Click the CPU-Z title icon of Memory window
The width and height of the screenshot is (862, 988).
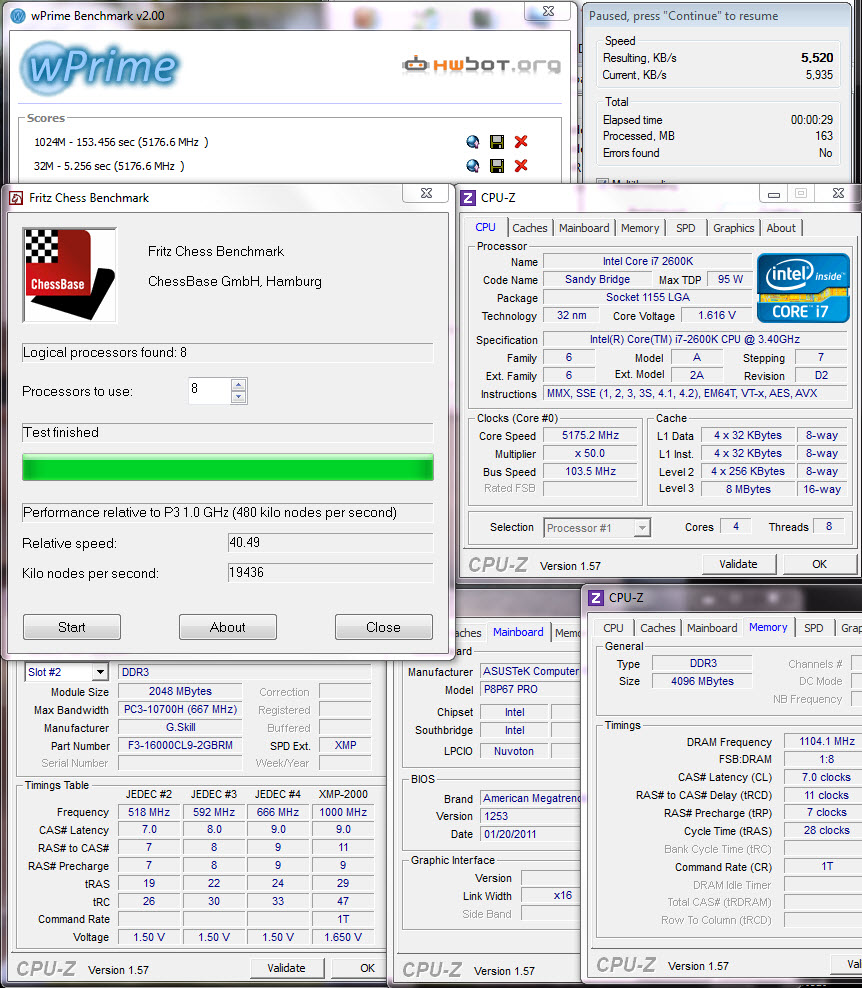tap(595, 597)
